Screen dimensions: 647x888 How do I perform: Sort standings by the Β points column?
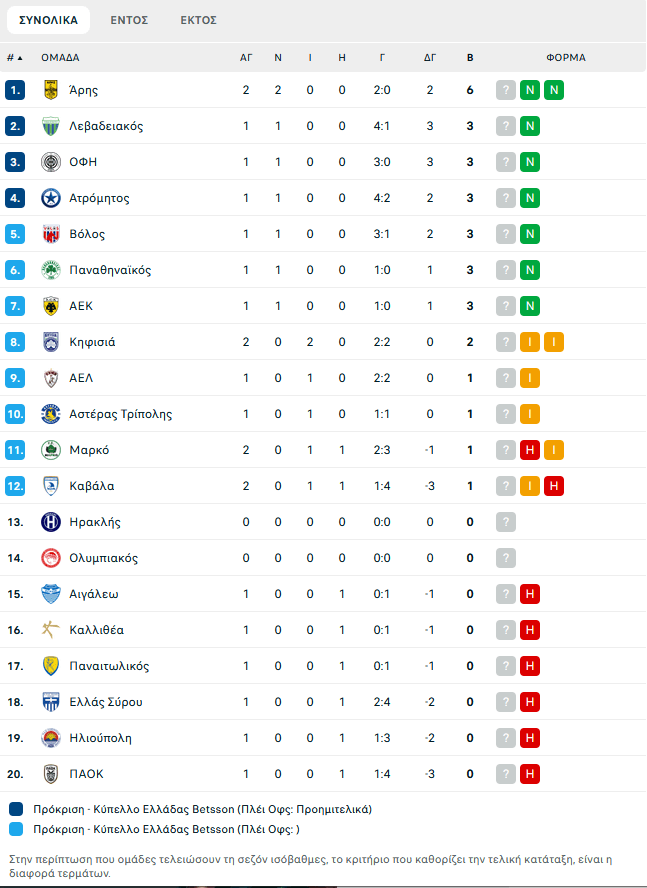click(470, 58)
